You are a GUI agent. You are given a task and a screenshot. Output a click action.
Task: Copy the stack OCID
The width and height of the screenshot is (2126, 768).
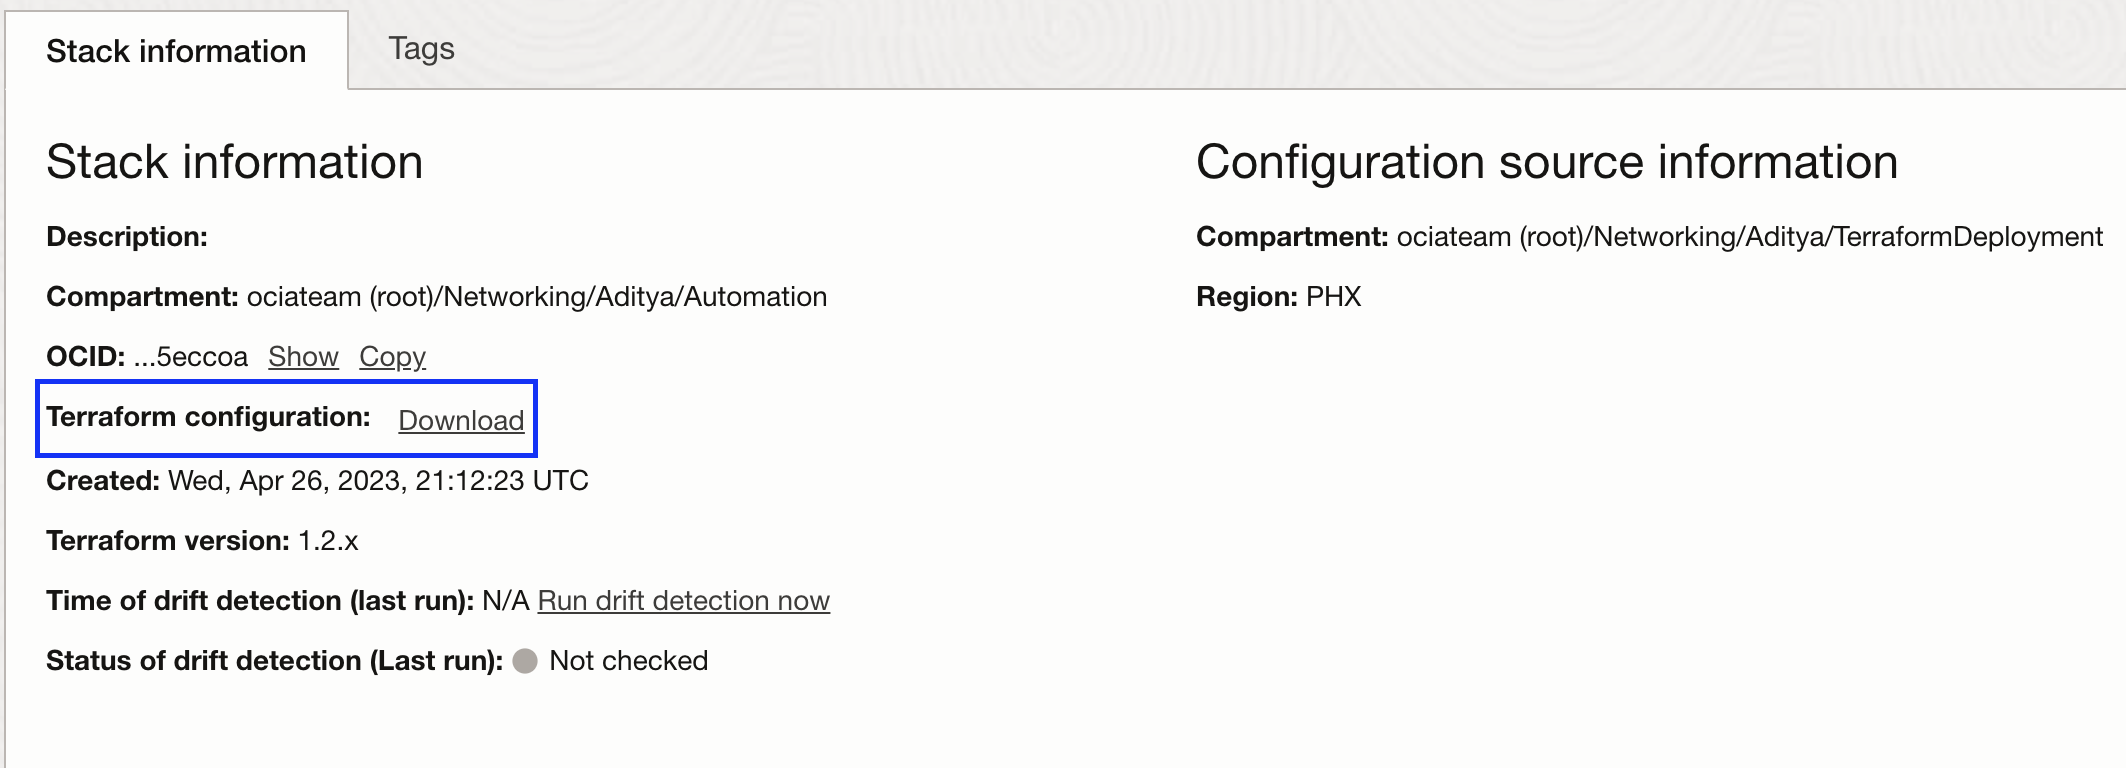[392, 357]
